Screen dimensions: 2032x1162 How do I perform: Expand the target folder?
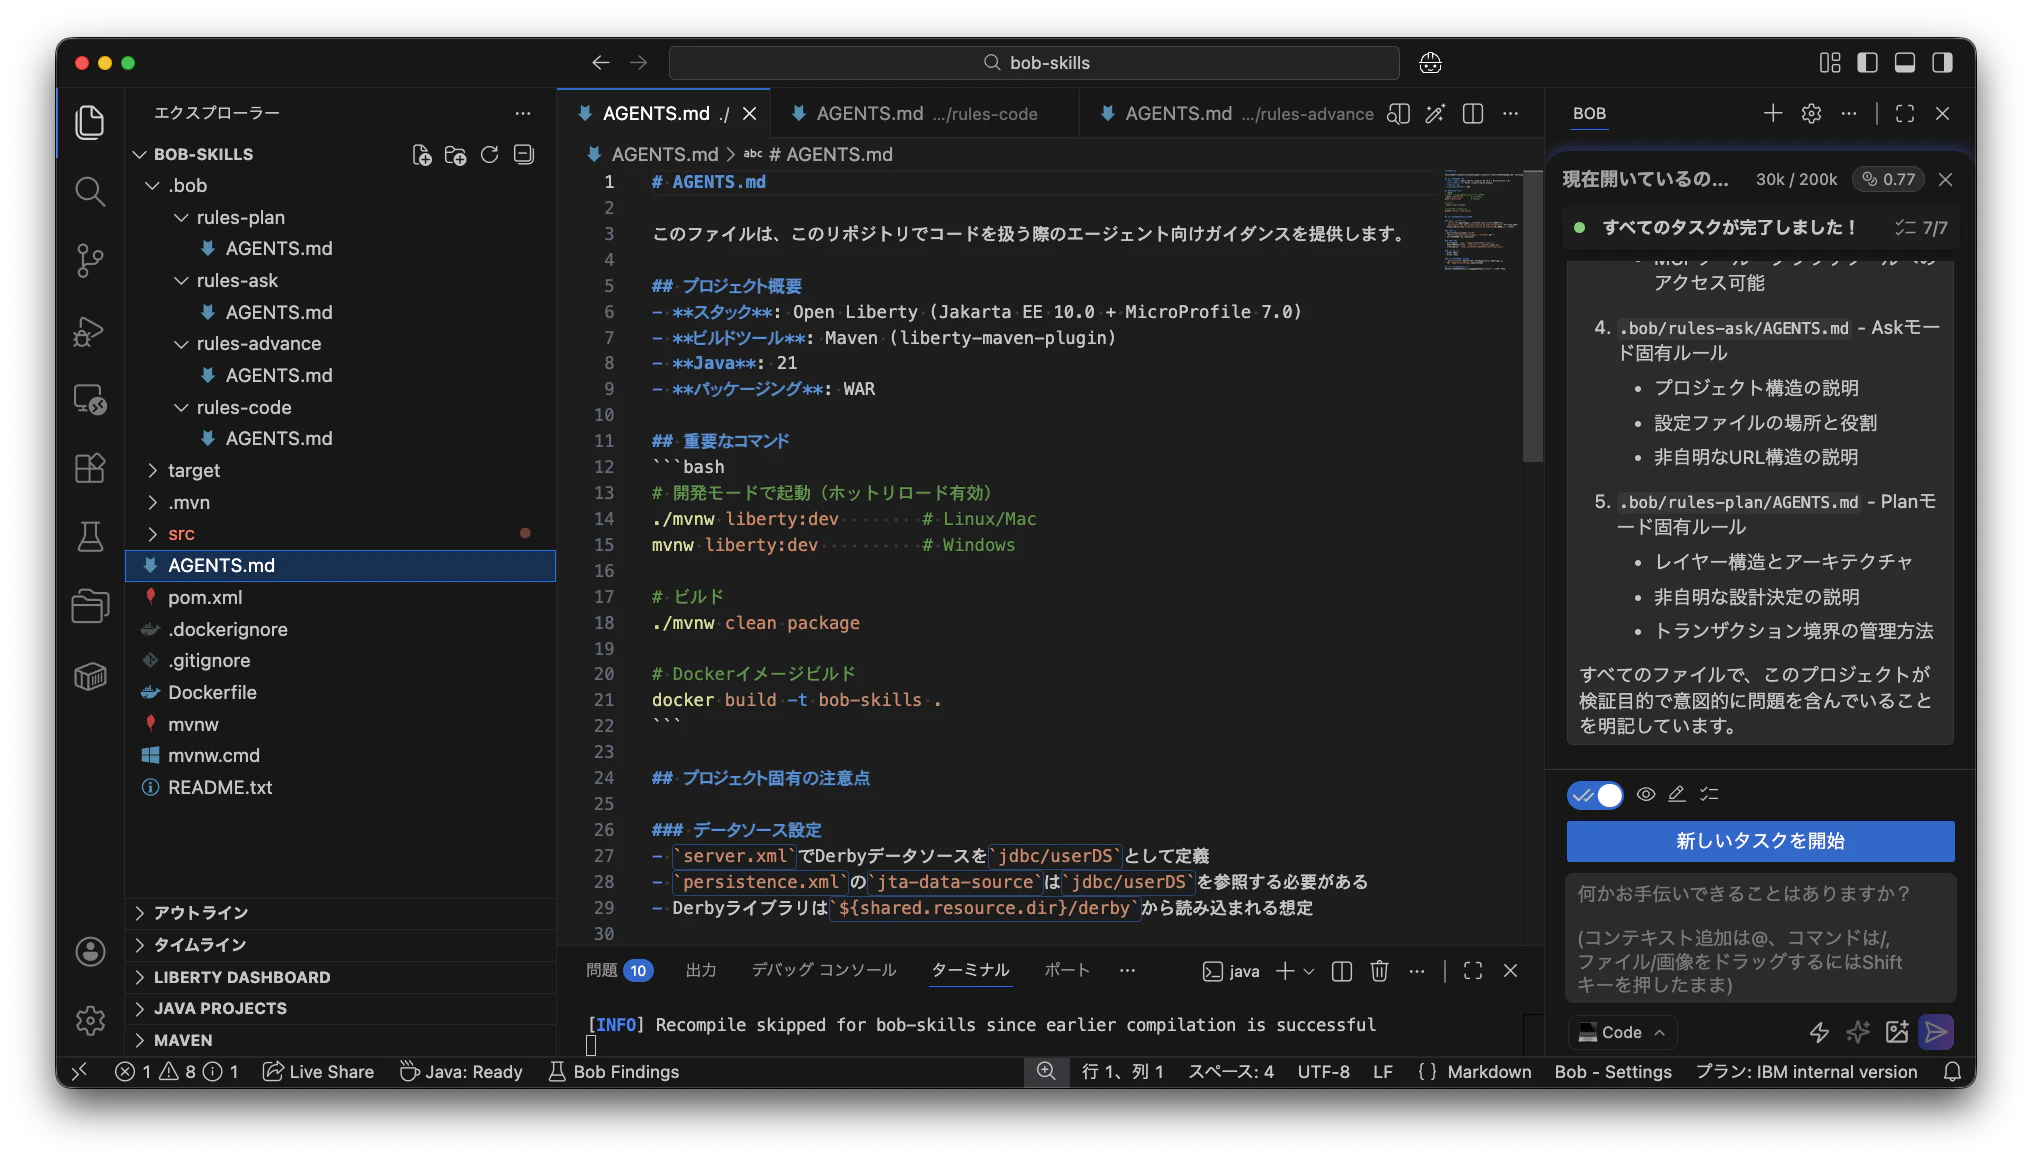[194, 470]
